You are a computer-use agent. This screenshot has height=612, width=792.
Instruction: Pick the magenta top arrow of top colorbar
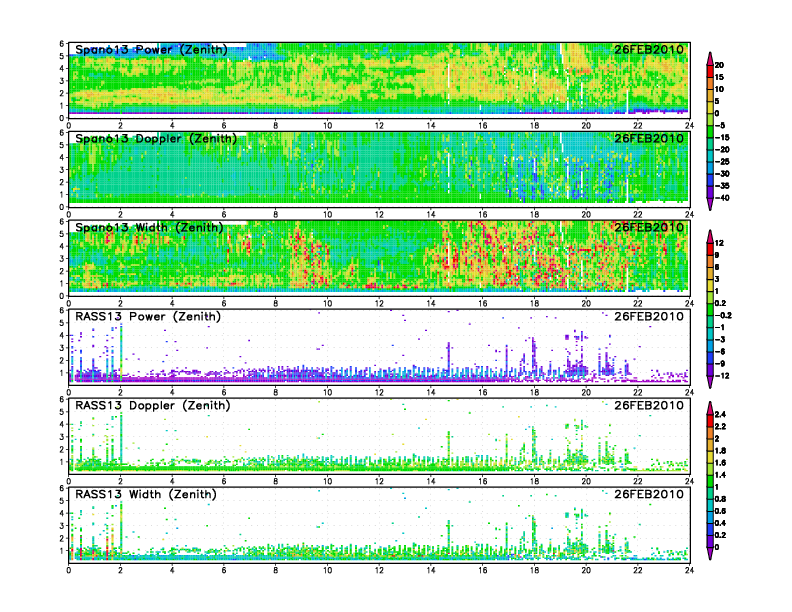click(710, 58)
